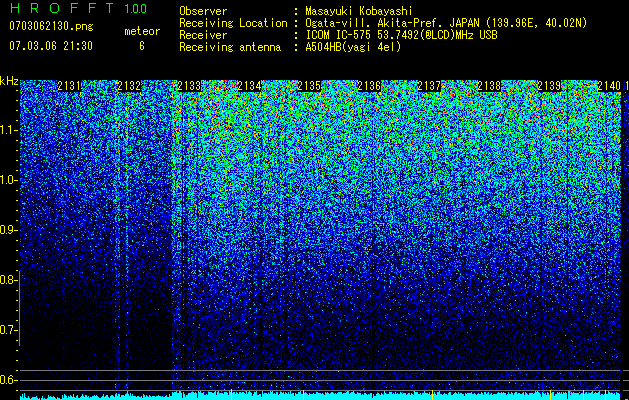629x400 pixels.
Task: Click the 2140 time marker
Action: click(x=609, y=86)
